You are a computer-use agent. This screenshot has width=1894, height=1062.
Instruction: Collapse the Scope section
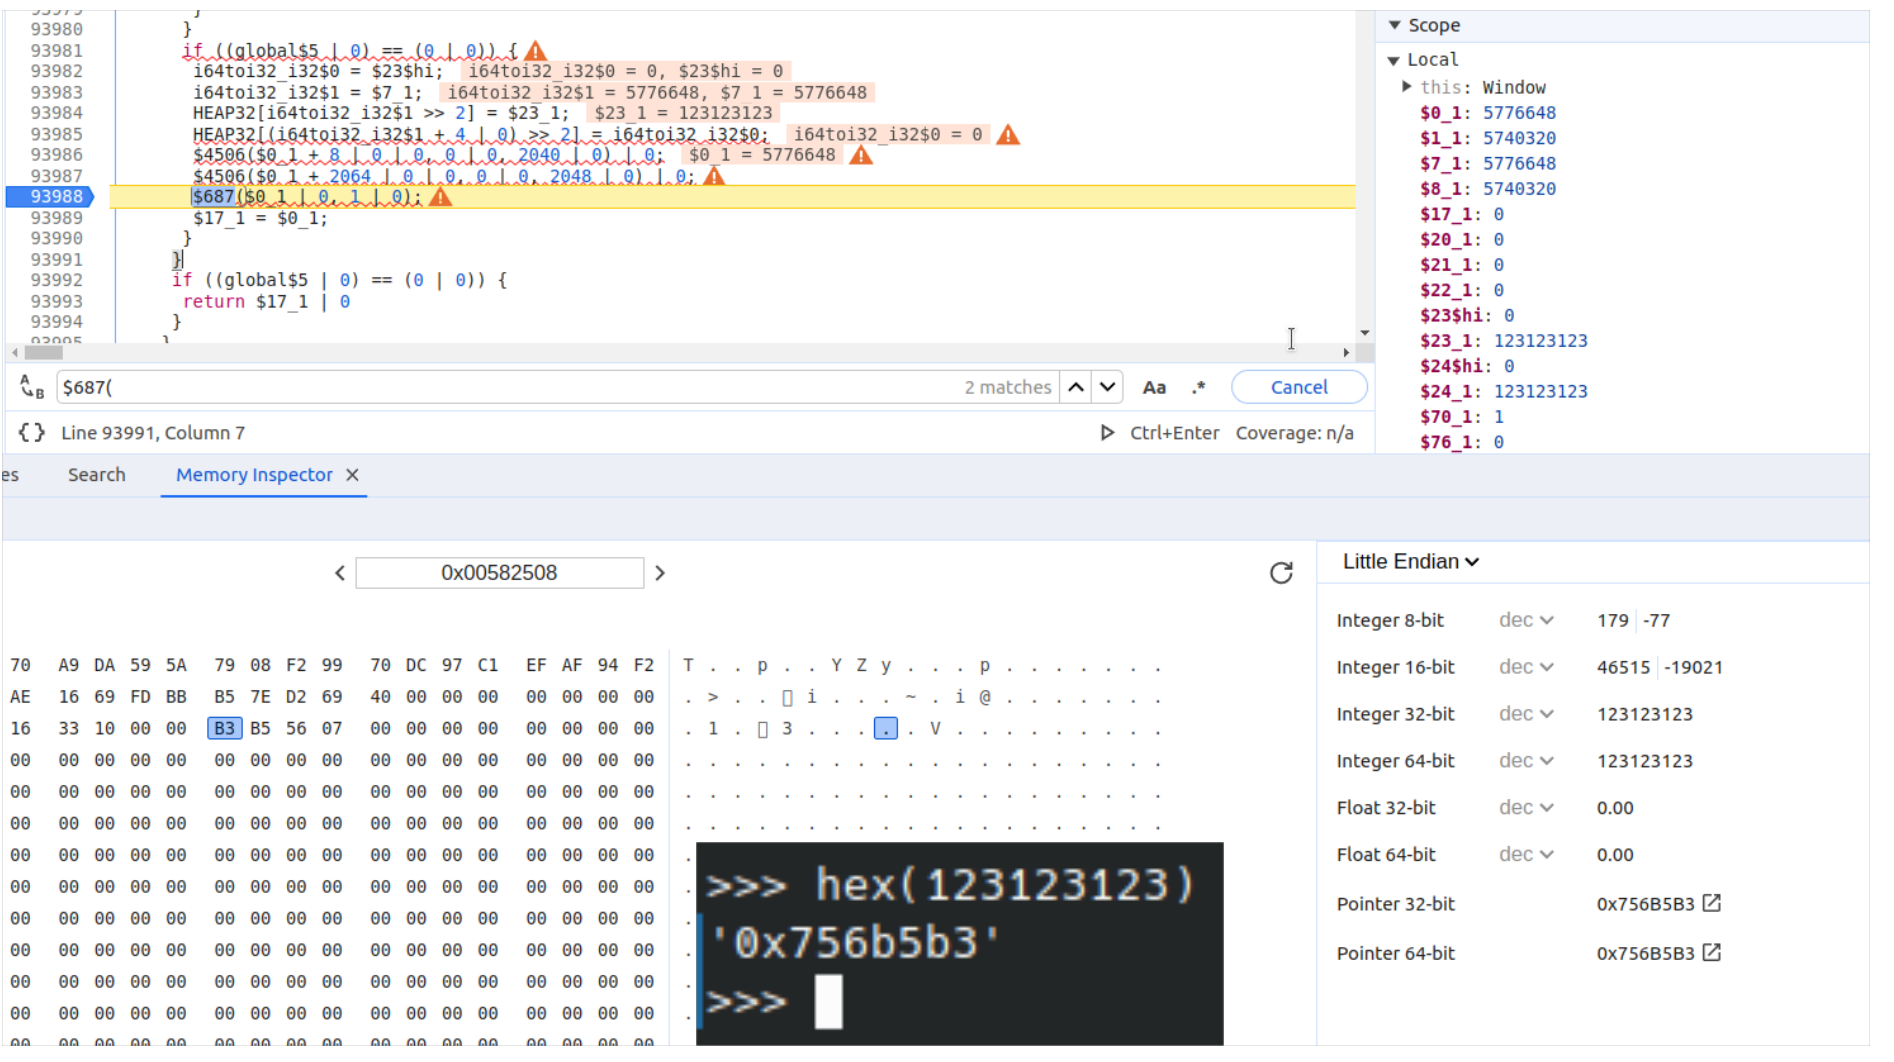pos(1395,25)
